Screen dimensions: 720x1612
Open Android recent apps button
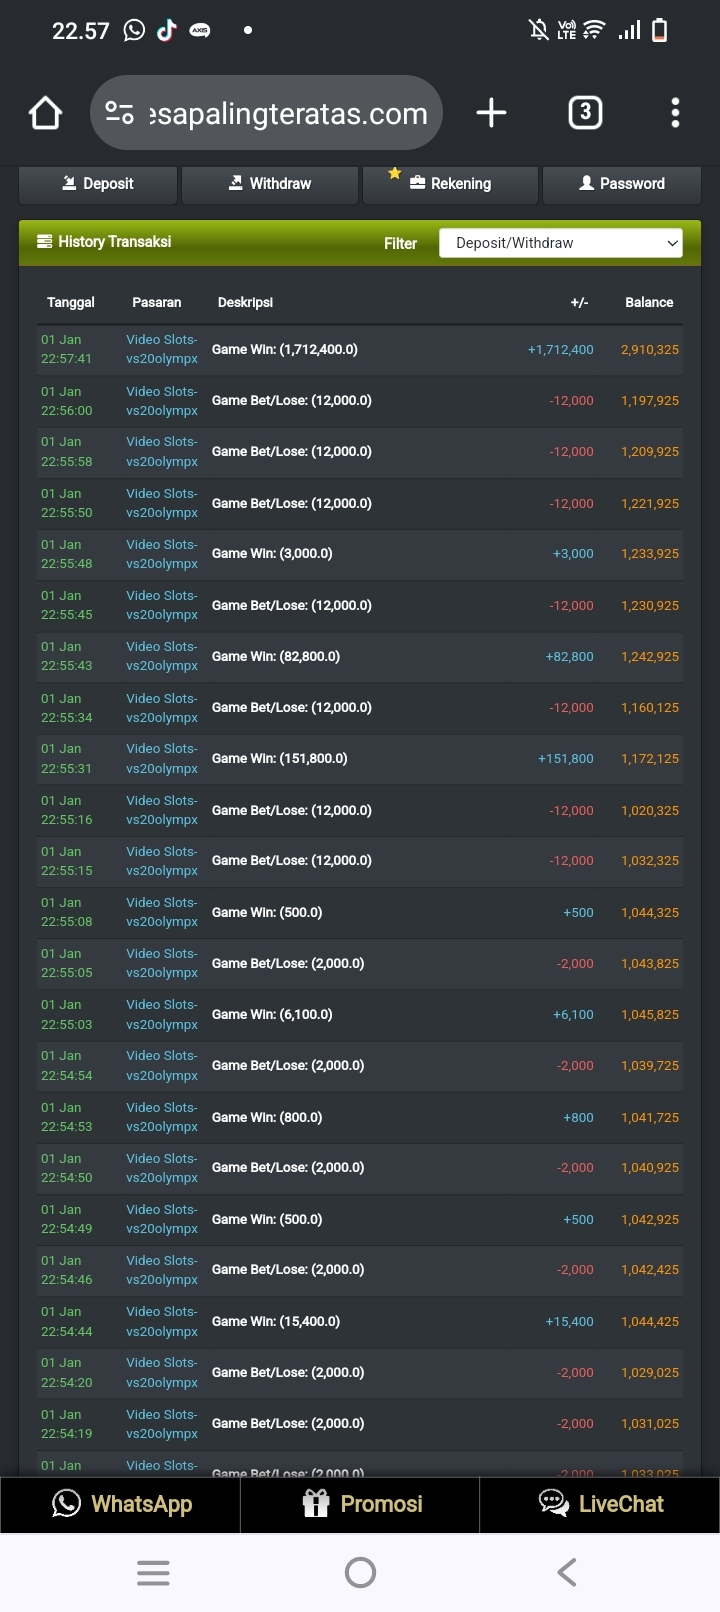coord(153,1573)
